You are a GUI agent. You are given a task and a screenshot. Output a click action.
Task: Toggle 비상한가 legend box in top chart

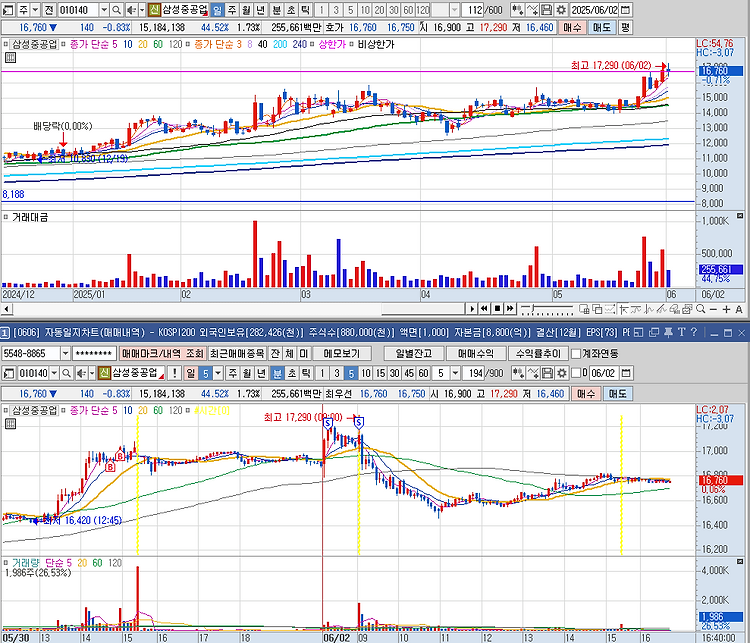coord(352,44)
